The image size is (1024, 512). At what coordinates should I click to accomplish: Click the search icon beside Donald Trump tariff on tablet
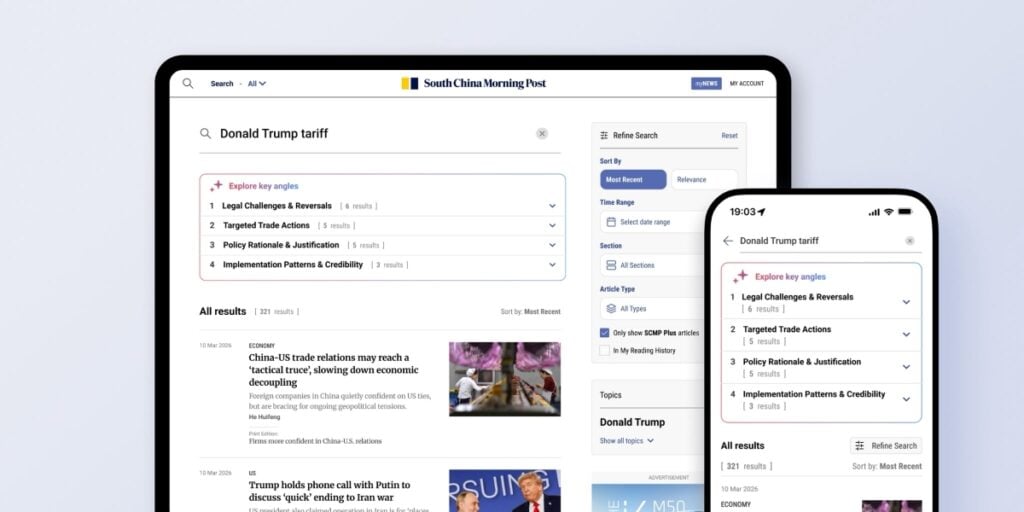(x=205, y=134)
